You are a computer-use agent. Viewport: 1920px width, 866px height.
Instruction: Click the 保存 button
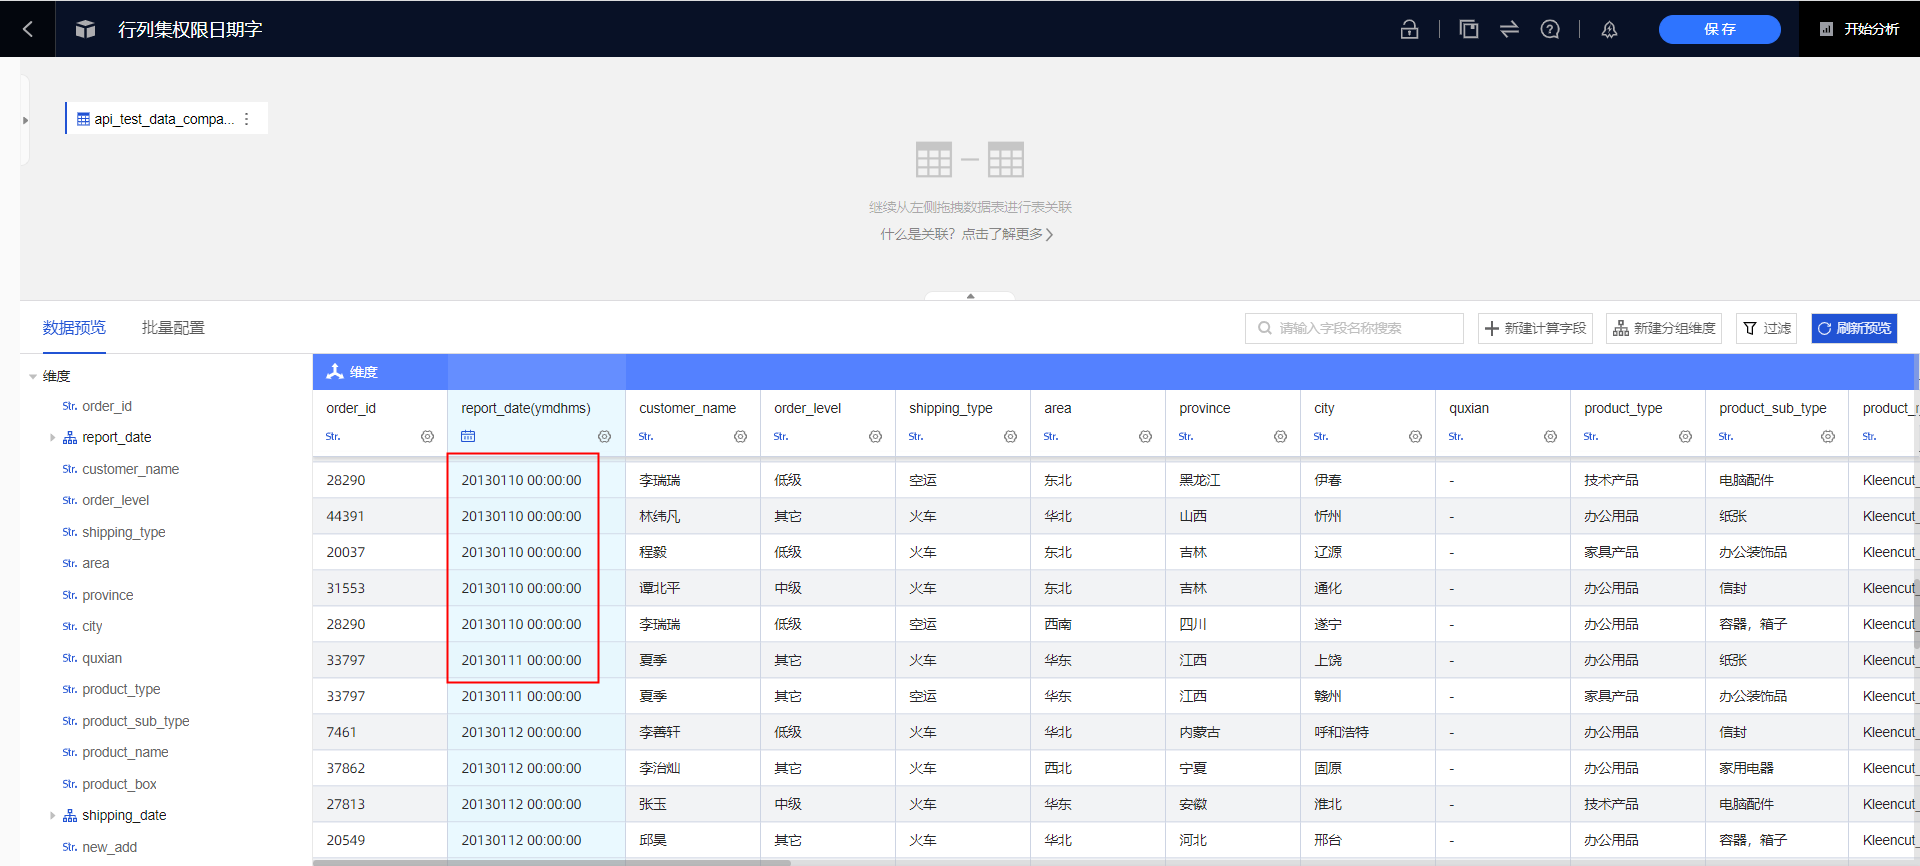point(1719,29)
